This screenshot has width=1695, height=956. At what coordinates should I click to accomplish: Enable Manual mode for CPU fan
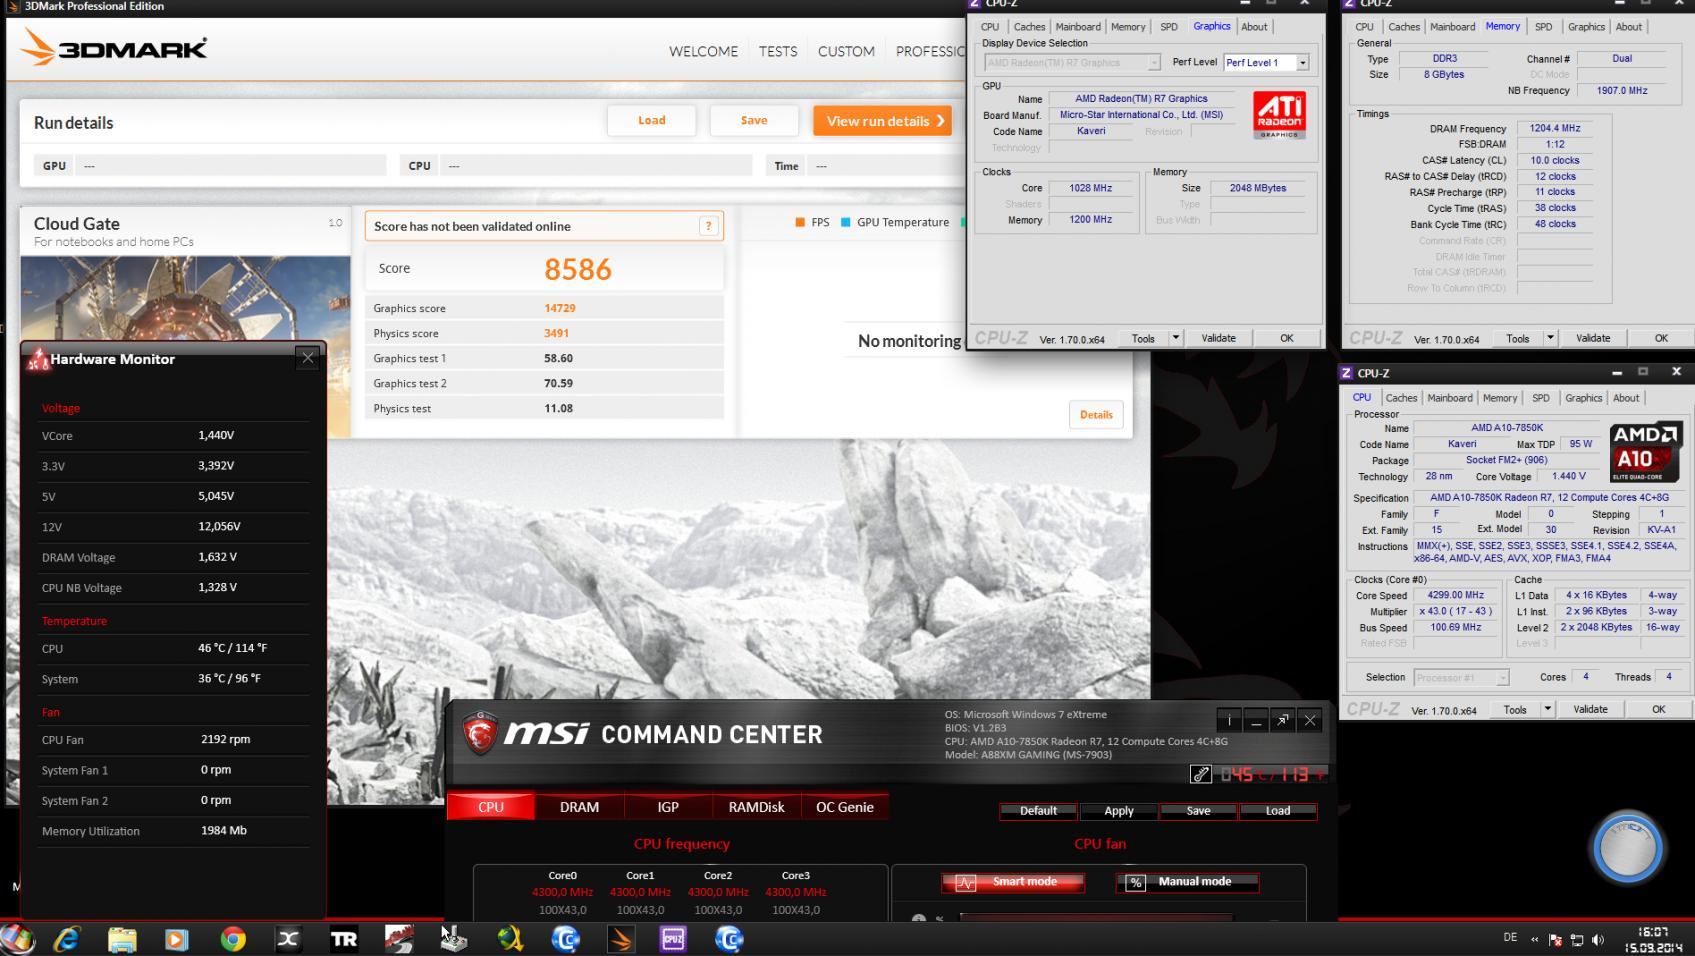[1187, 882]
